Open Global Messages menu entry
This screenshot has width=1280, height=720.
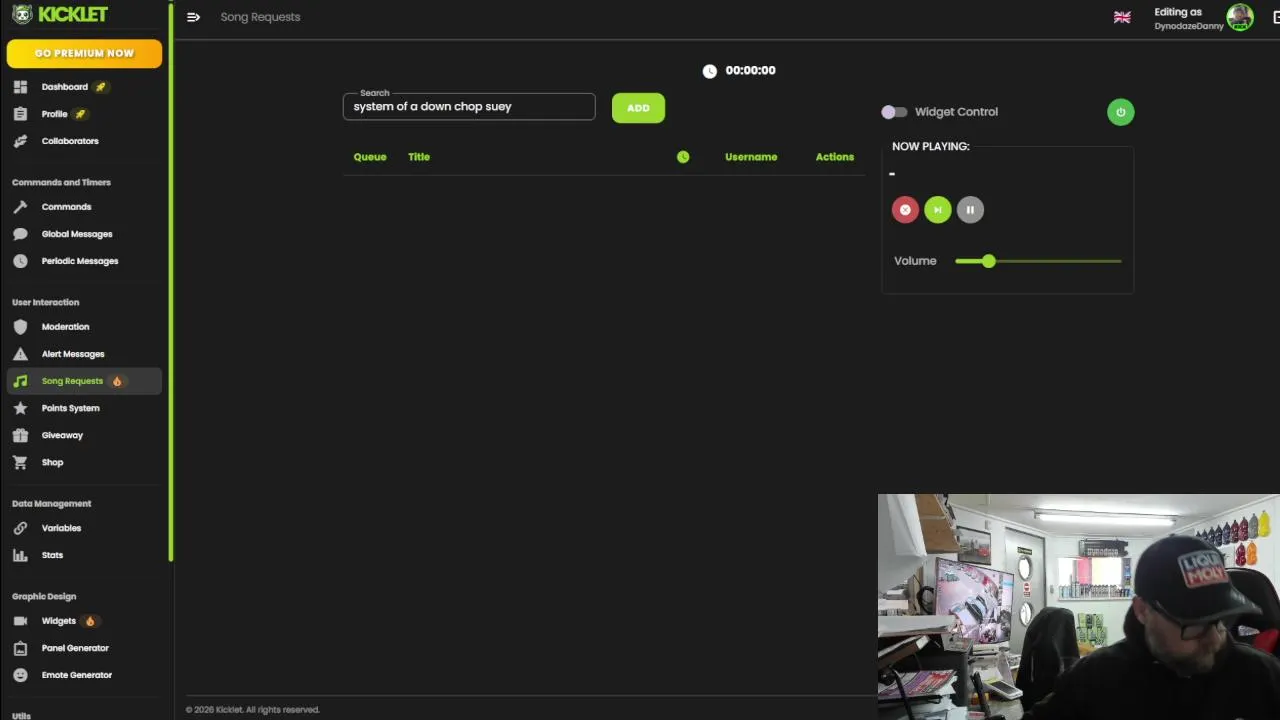(x=77, y=234)
